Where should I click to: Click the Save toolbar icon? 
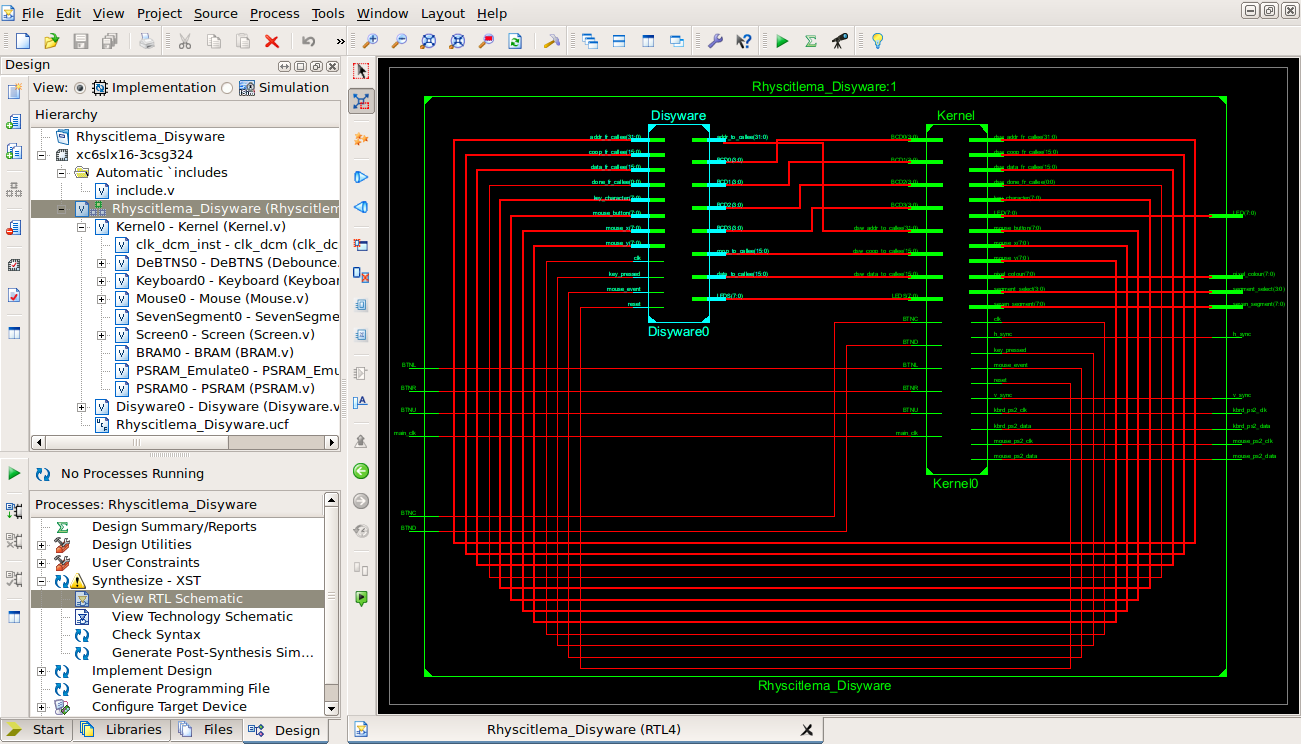pyautogui.click(x=80, y=41)
